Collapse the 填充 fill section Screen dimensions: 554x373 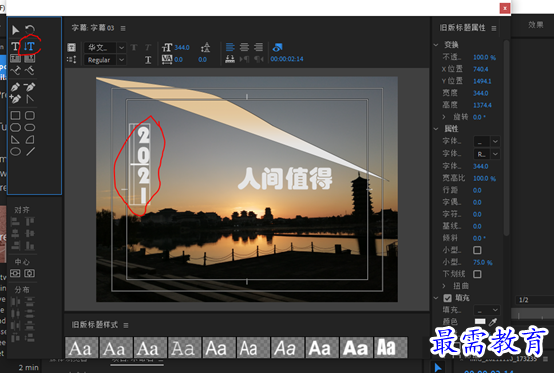(436, 298)
